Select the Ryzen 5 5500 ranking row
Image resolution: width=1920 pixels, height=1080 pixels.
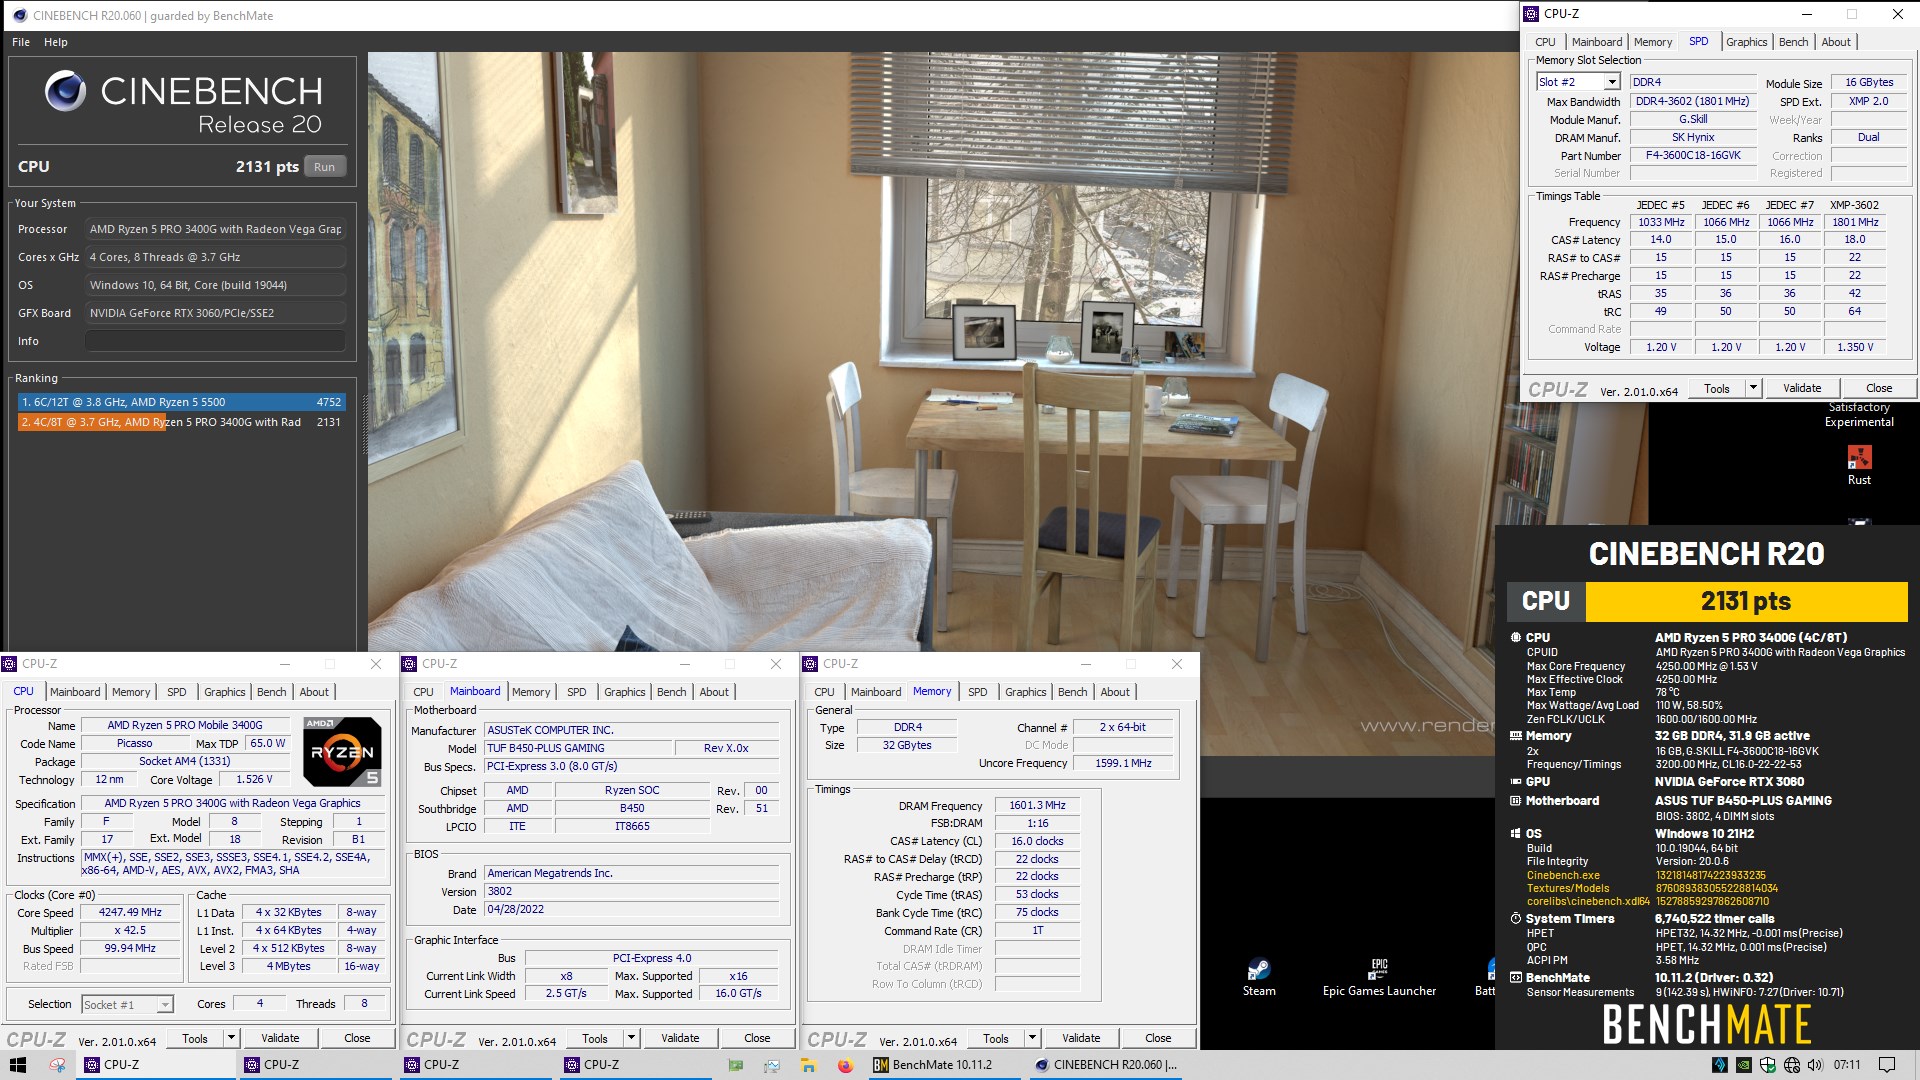182,402
